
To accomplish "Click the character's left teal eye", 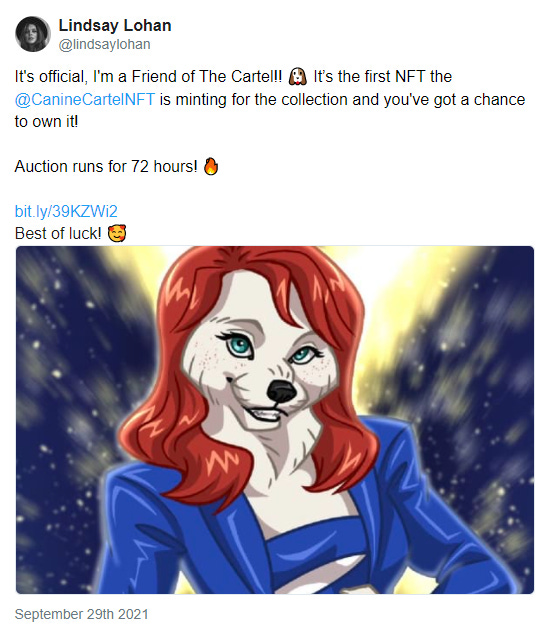I will click(239, 345).
